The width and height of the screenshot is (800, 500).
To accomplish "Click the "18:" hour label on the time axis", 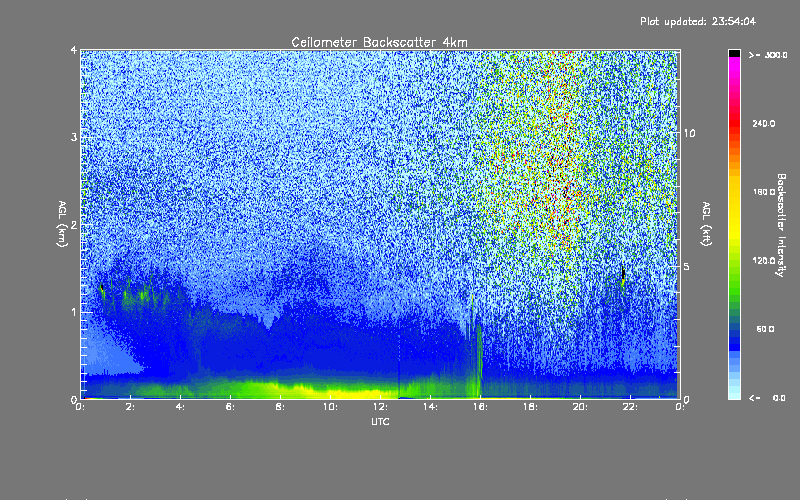I will 530,407.
